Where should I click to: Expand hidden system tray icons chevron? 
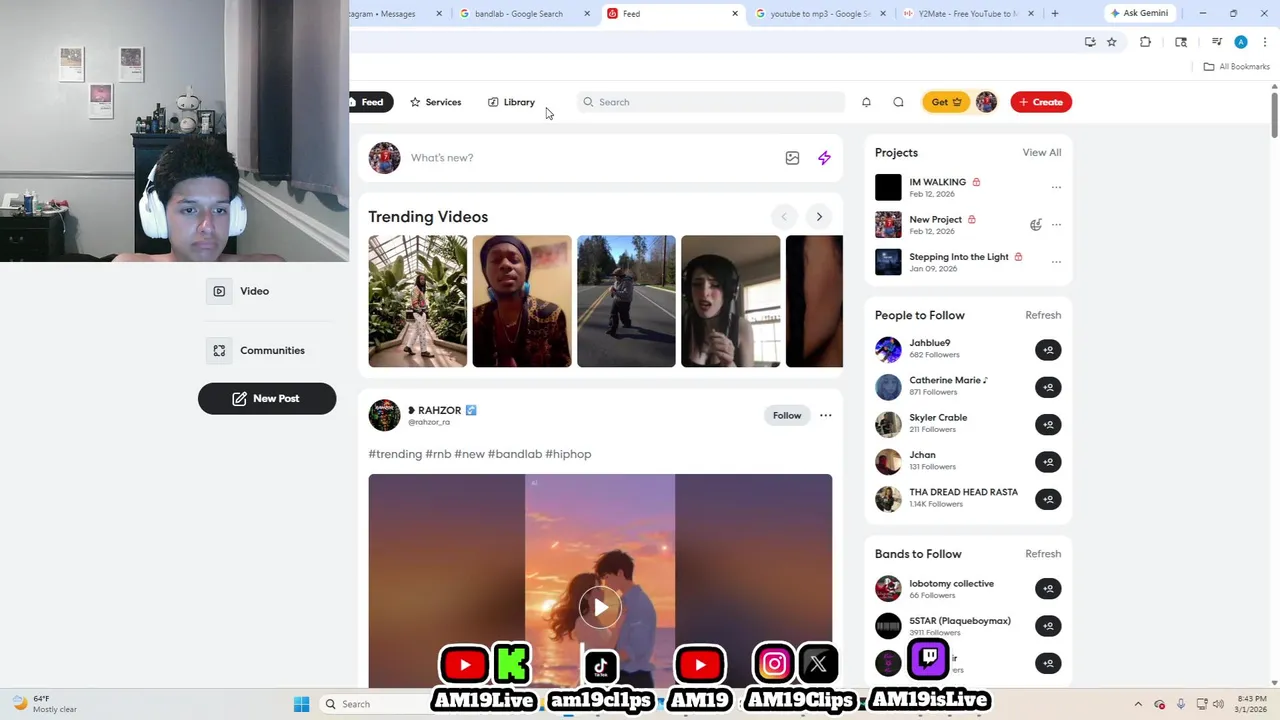point(1138,704)
